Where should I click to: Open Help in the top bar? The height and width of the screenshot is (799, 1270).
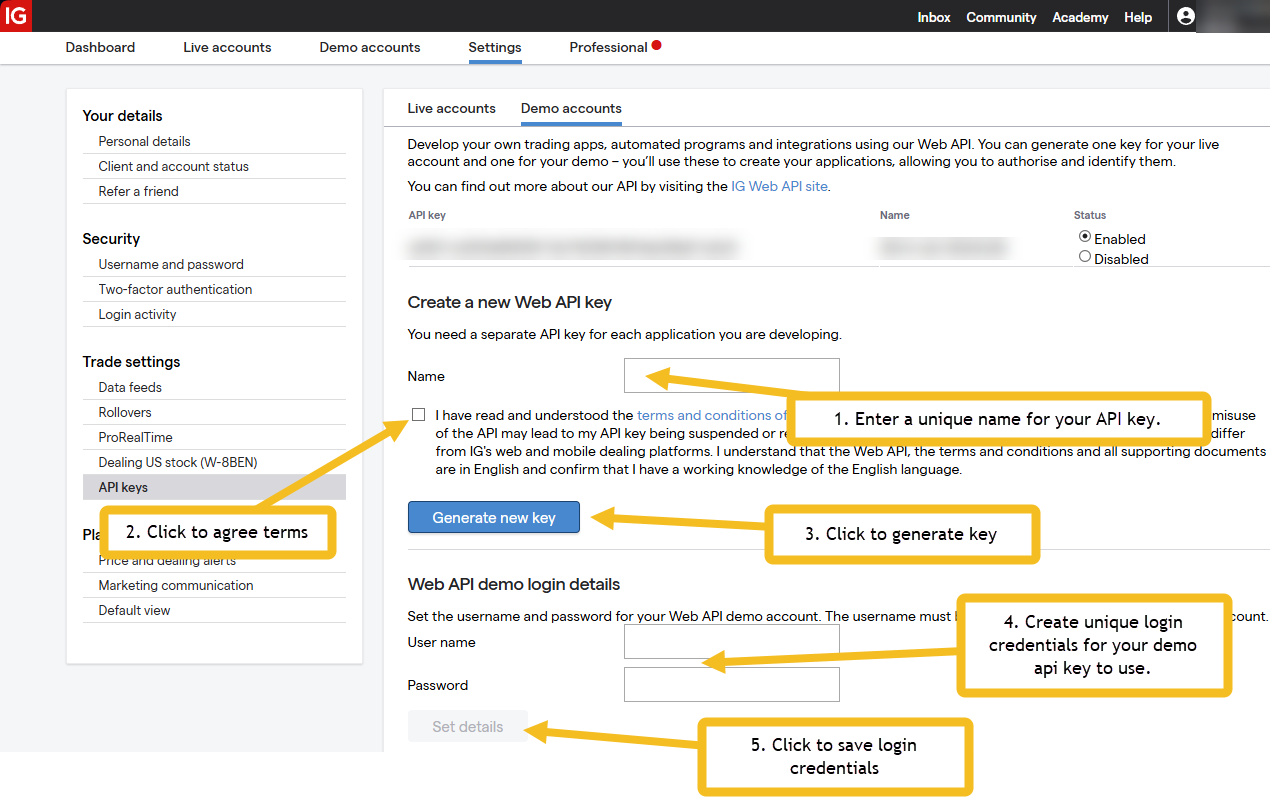(x=1138, y=17)
